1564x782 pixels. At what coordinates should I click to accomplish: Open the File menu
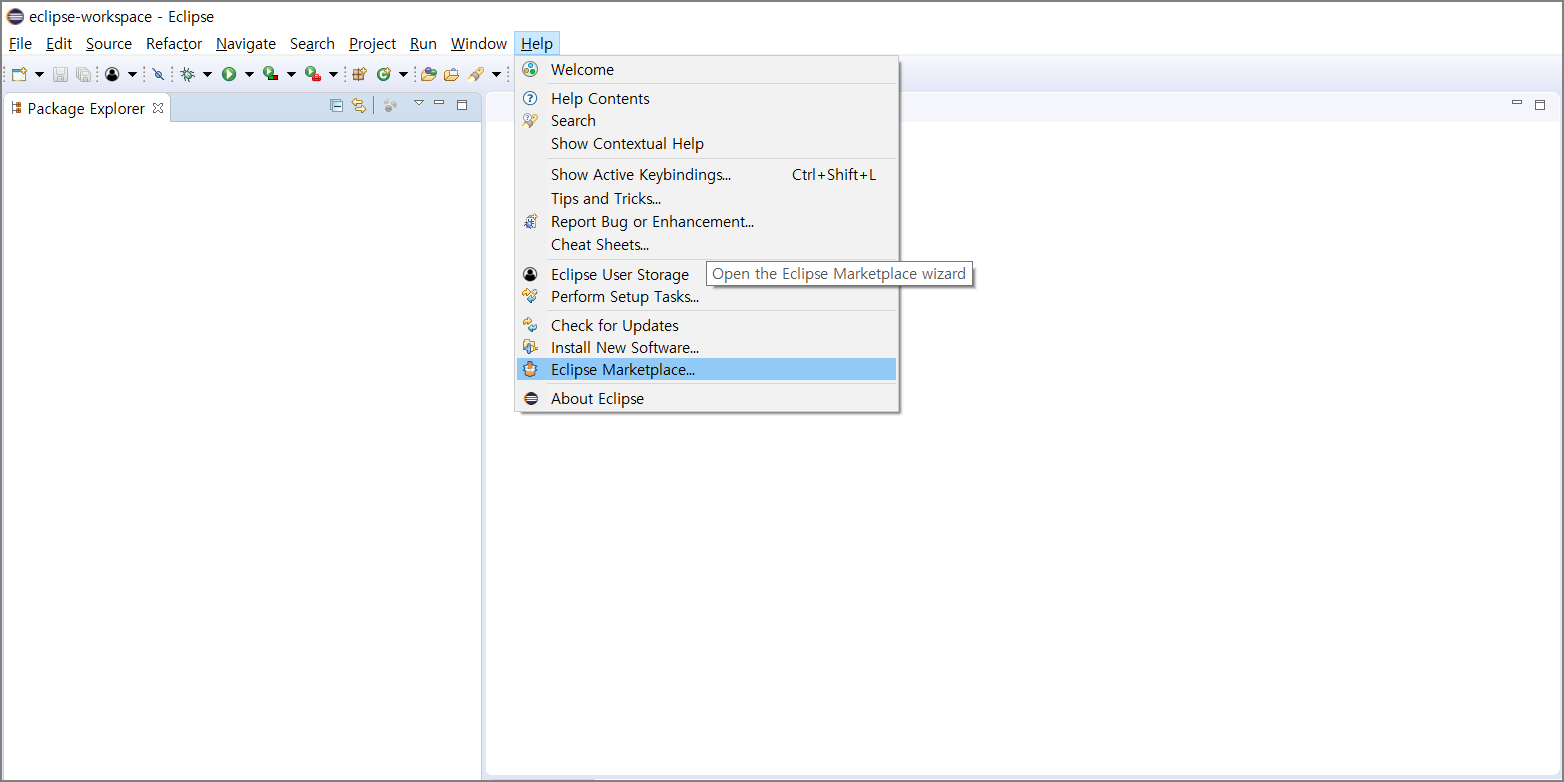click(x=20, y=44)
